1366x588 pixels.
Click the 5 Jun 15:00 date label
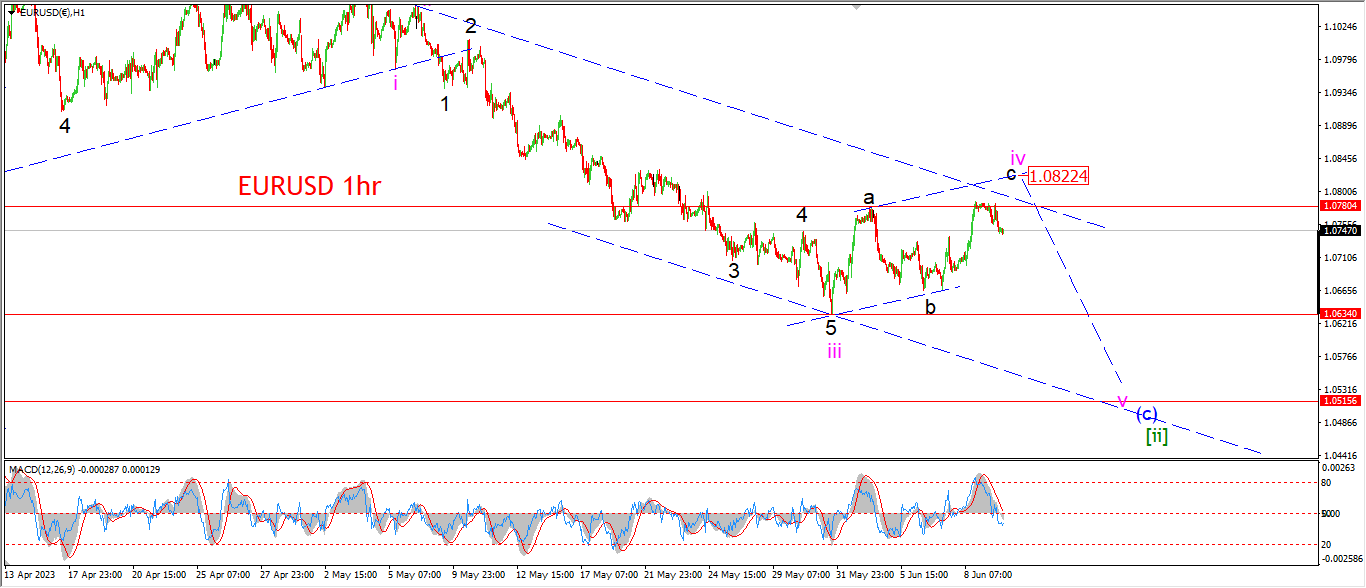[x=926, y=576]
